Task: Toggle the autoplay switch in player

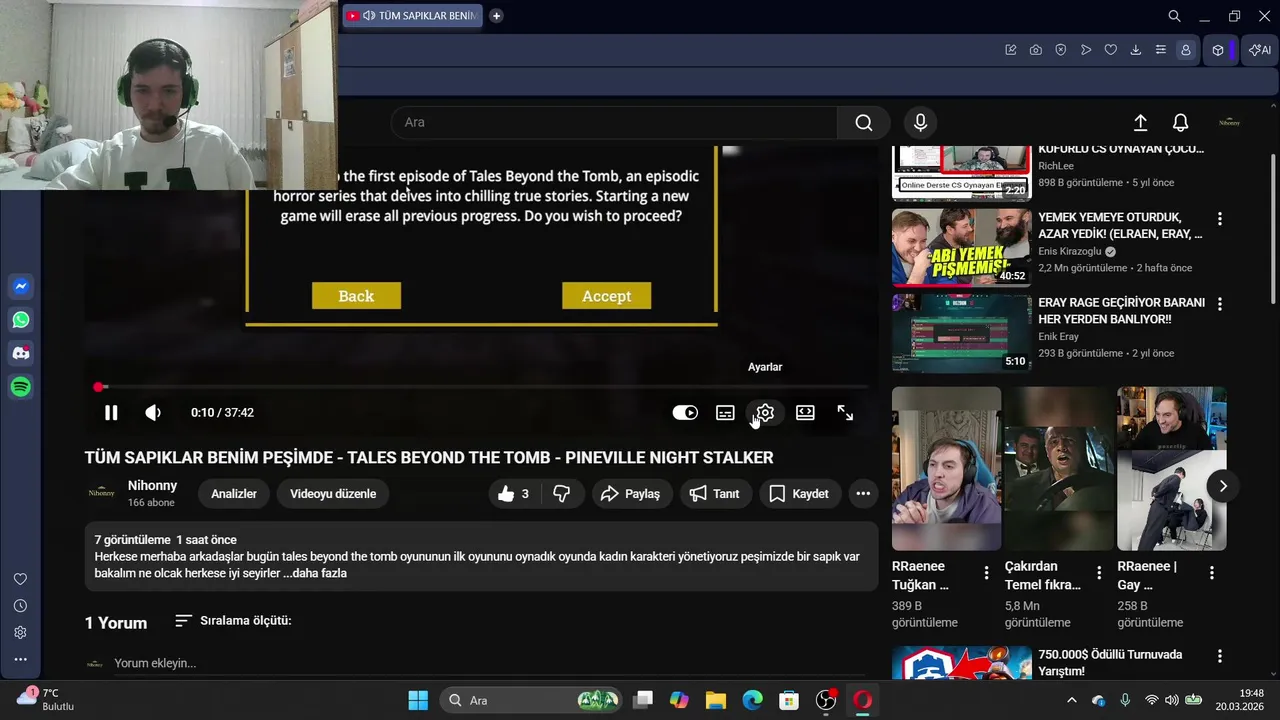Action: [685, 413]
